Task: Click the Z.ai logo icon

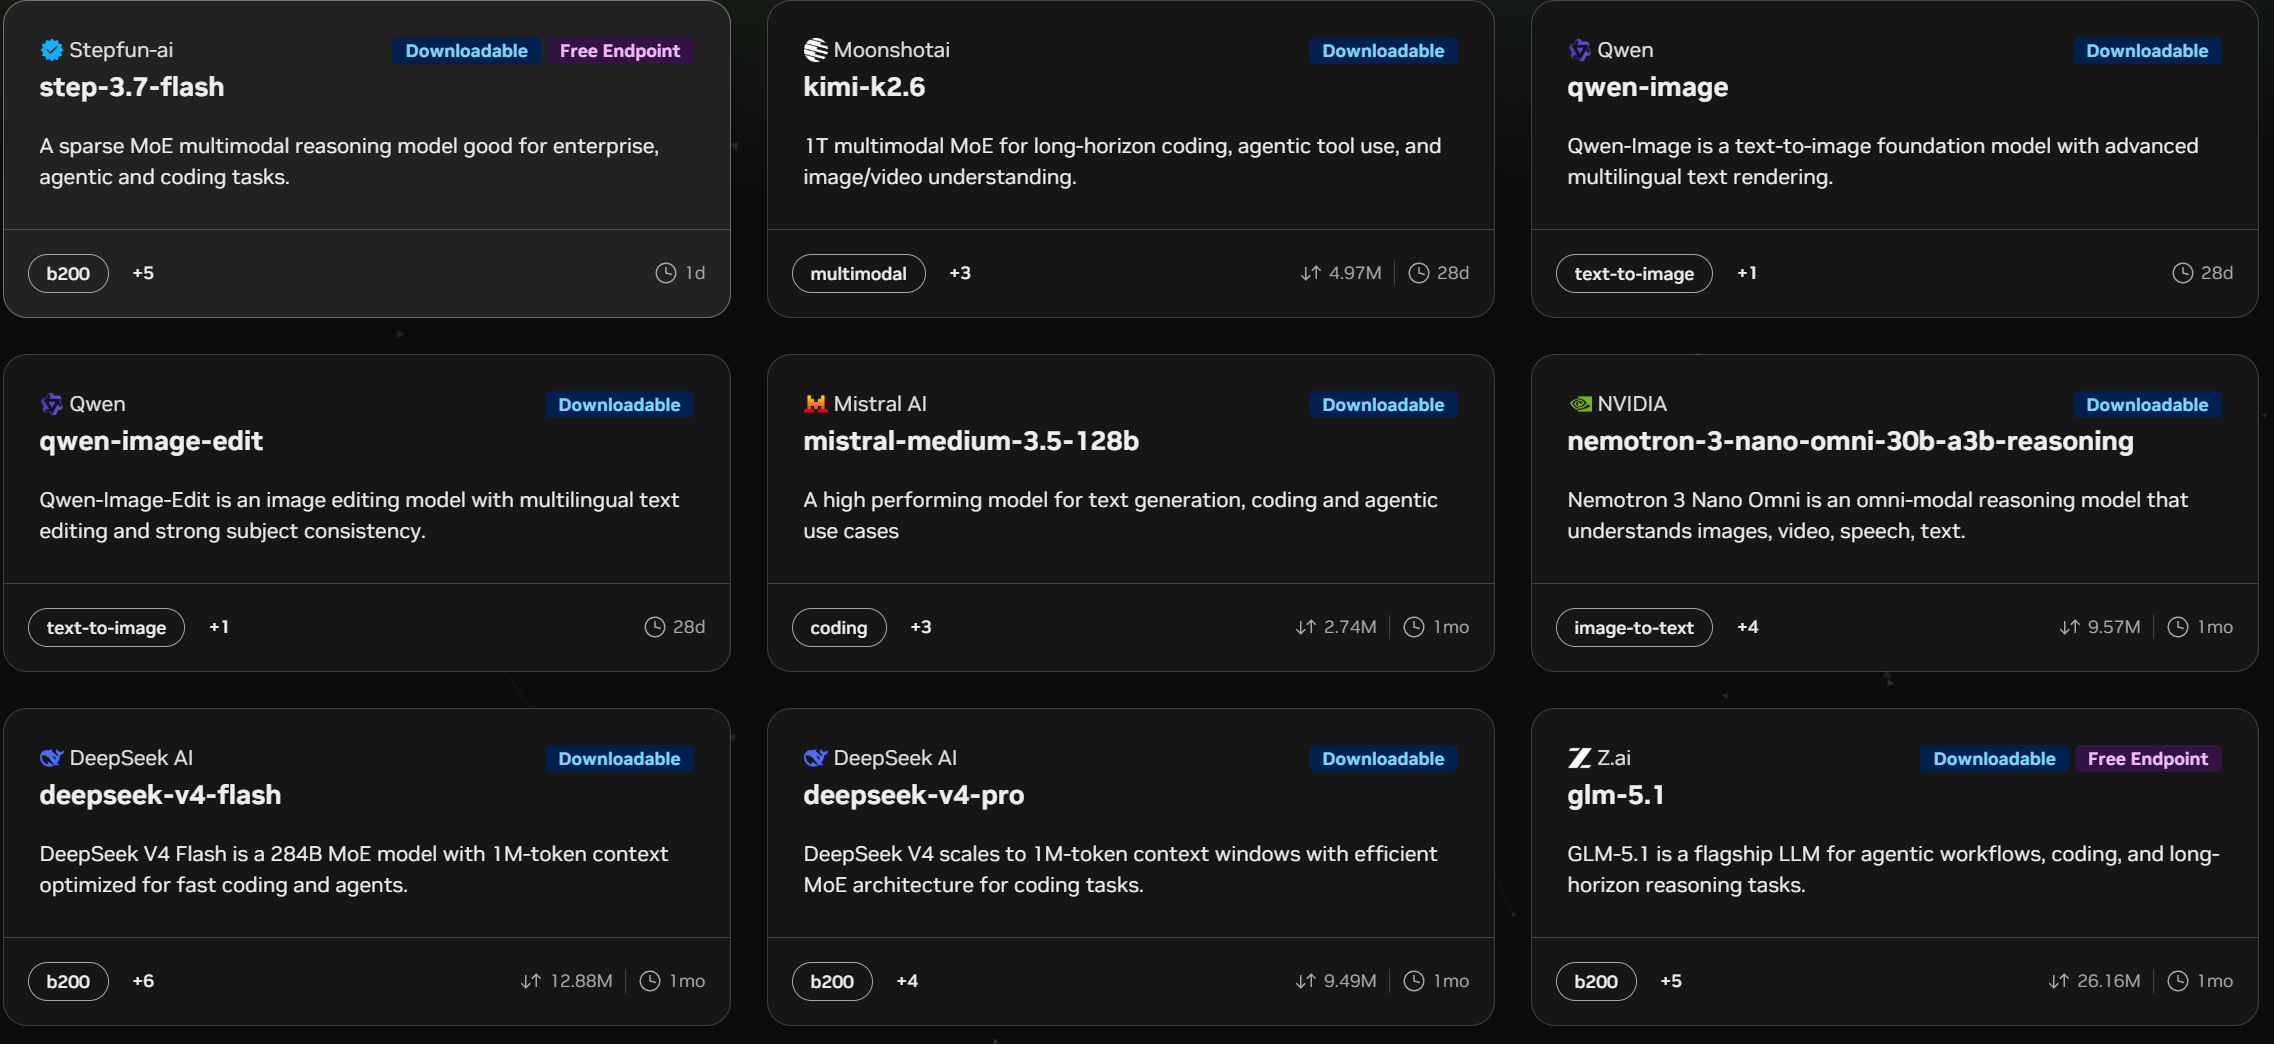Action: coord(1579,758)
